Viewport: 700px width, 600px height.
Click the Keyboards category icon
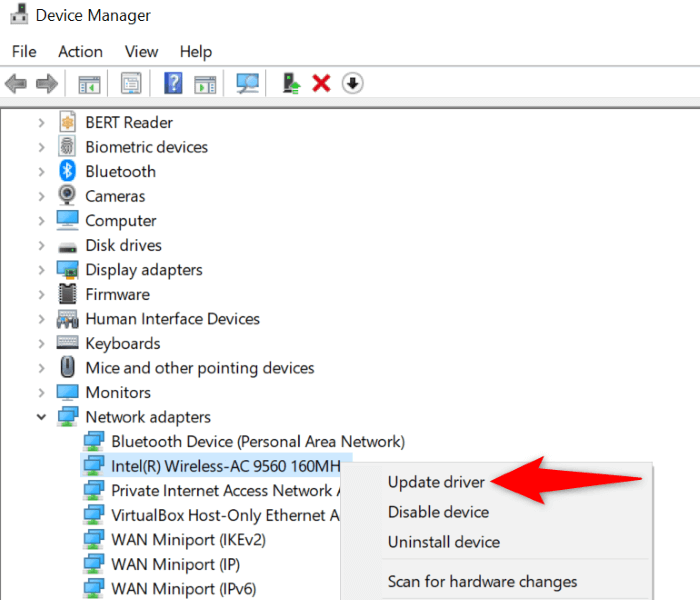[67, 342]
